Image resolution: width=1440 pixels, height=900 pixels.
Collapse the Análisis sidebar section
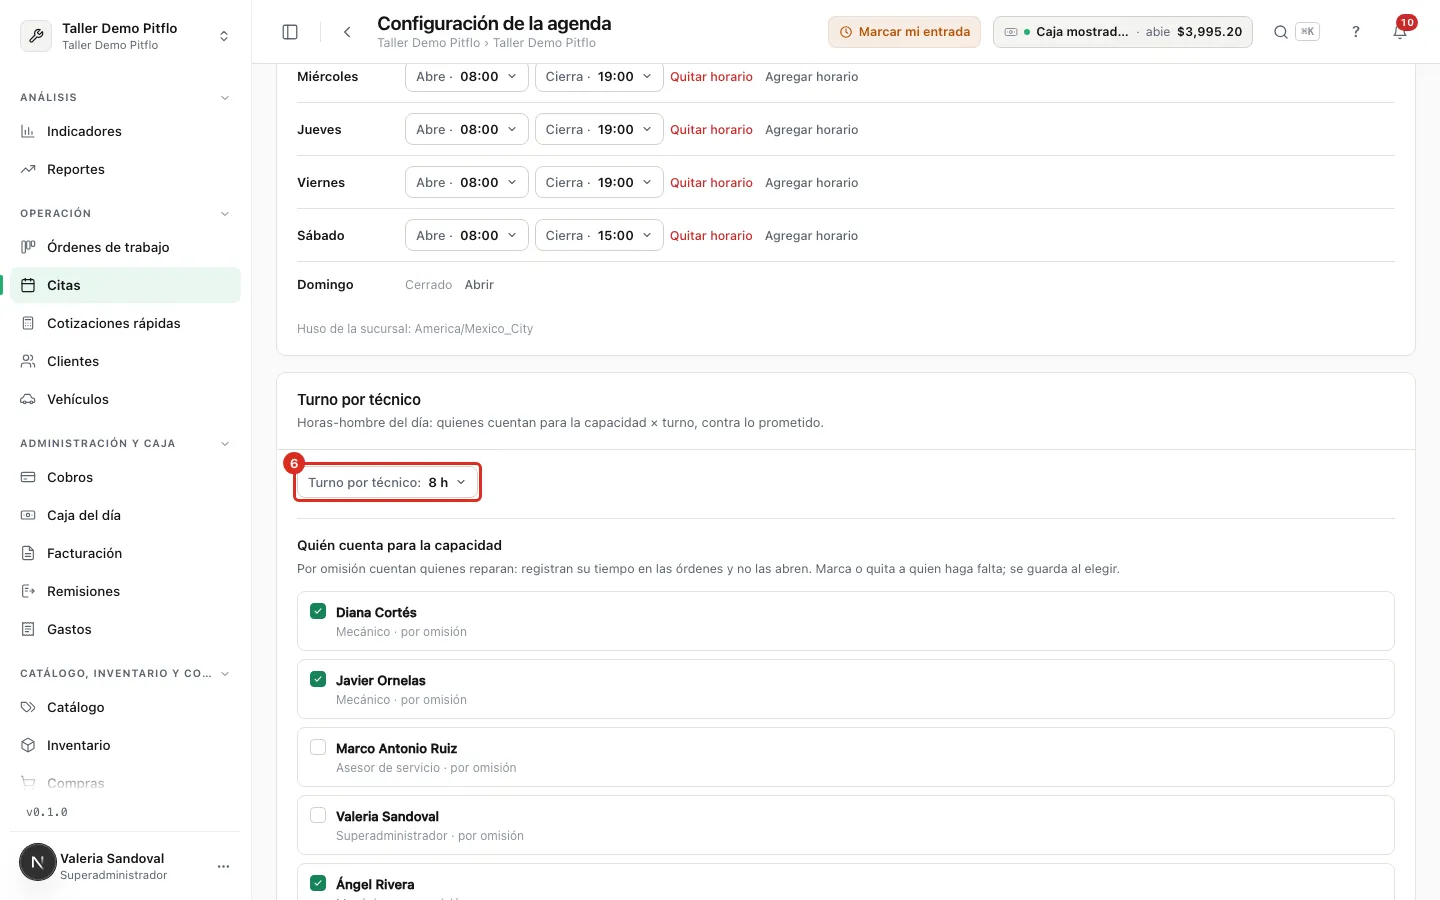pyautogui.click(x=224, y=98)
